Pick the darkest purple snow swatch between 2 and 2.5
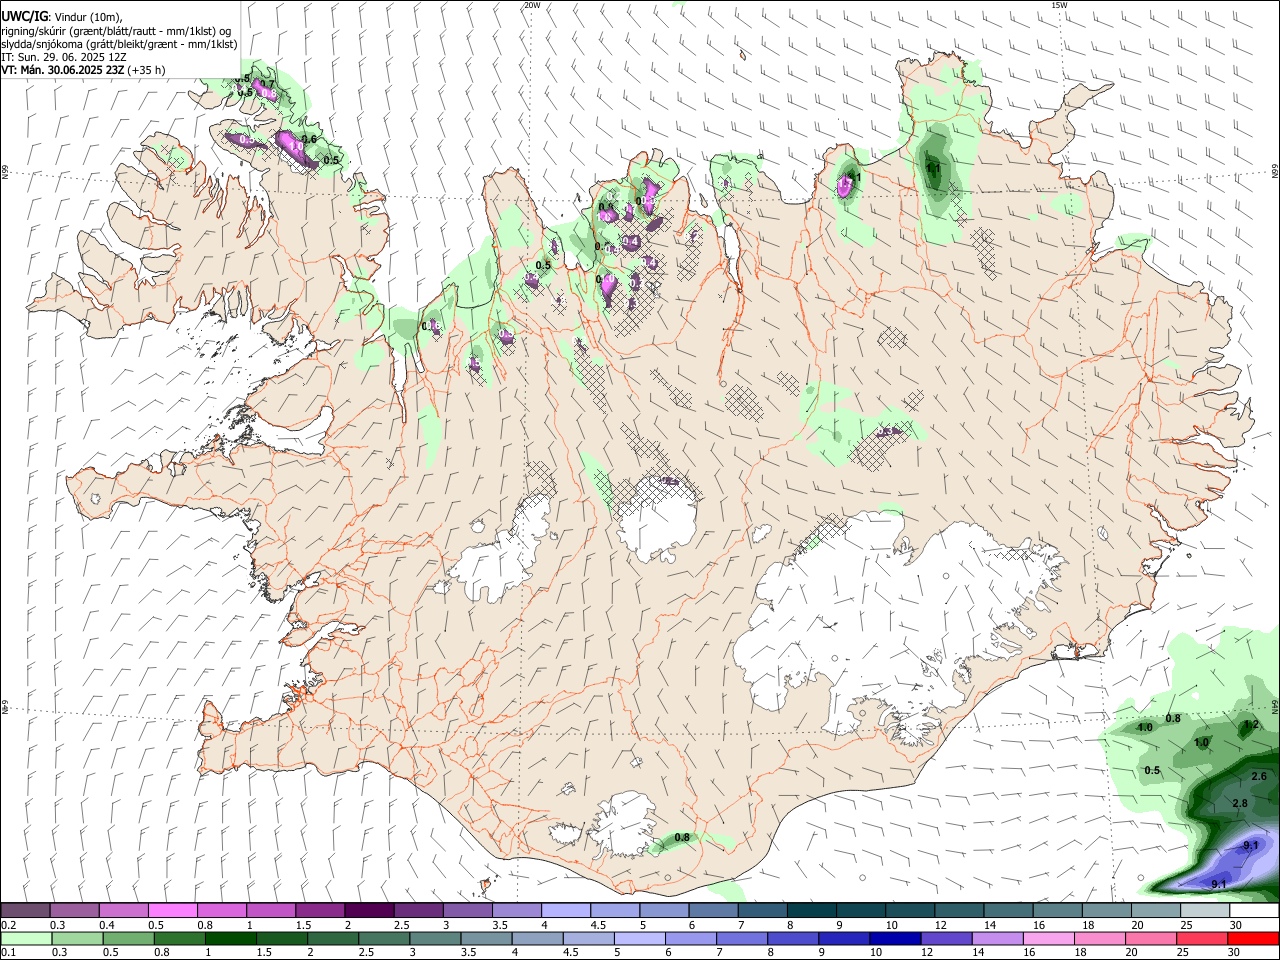 pyautogui.click(x=368, y=910)
